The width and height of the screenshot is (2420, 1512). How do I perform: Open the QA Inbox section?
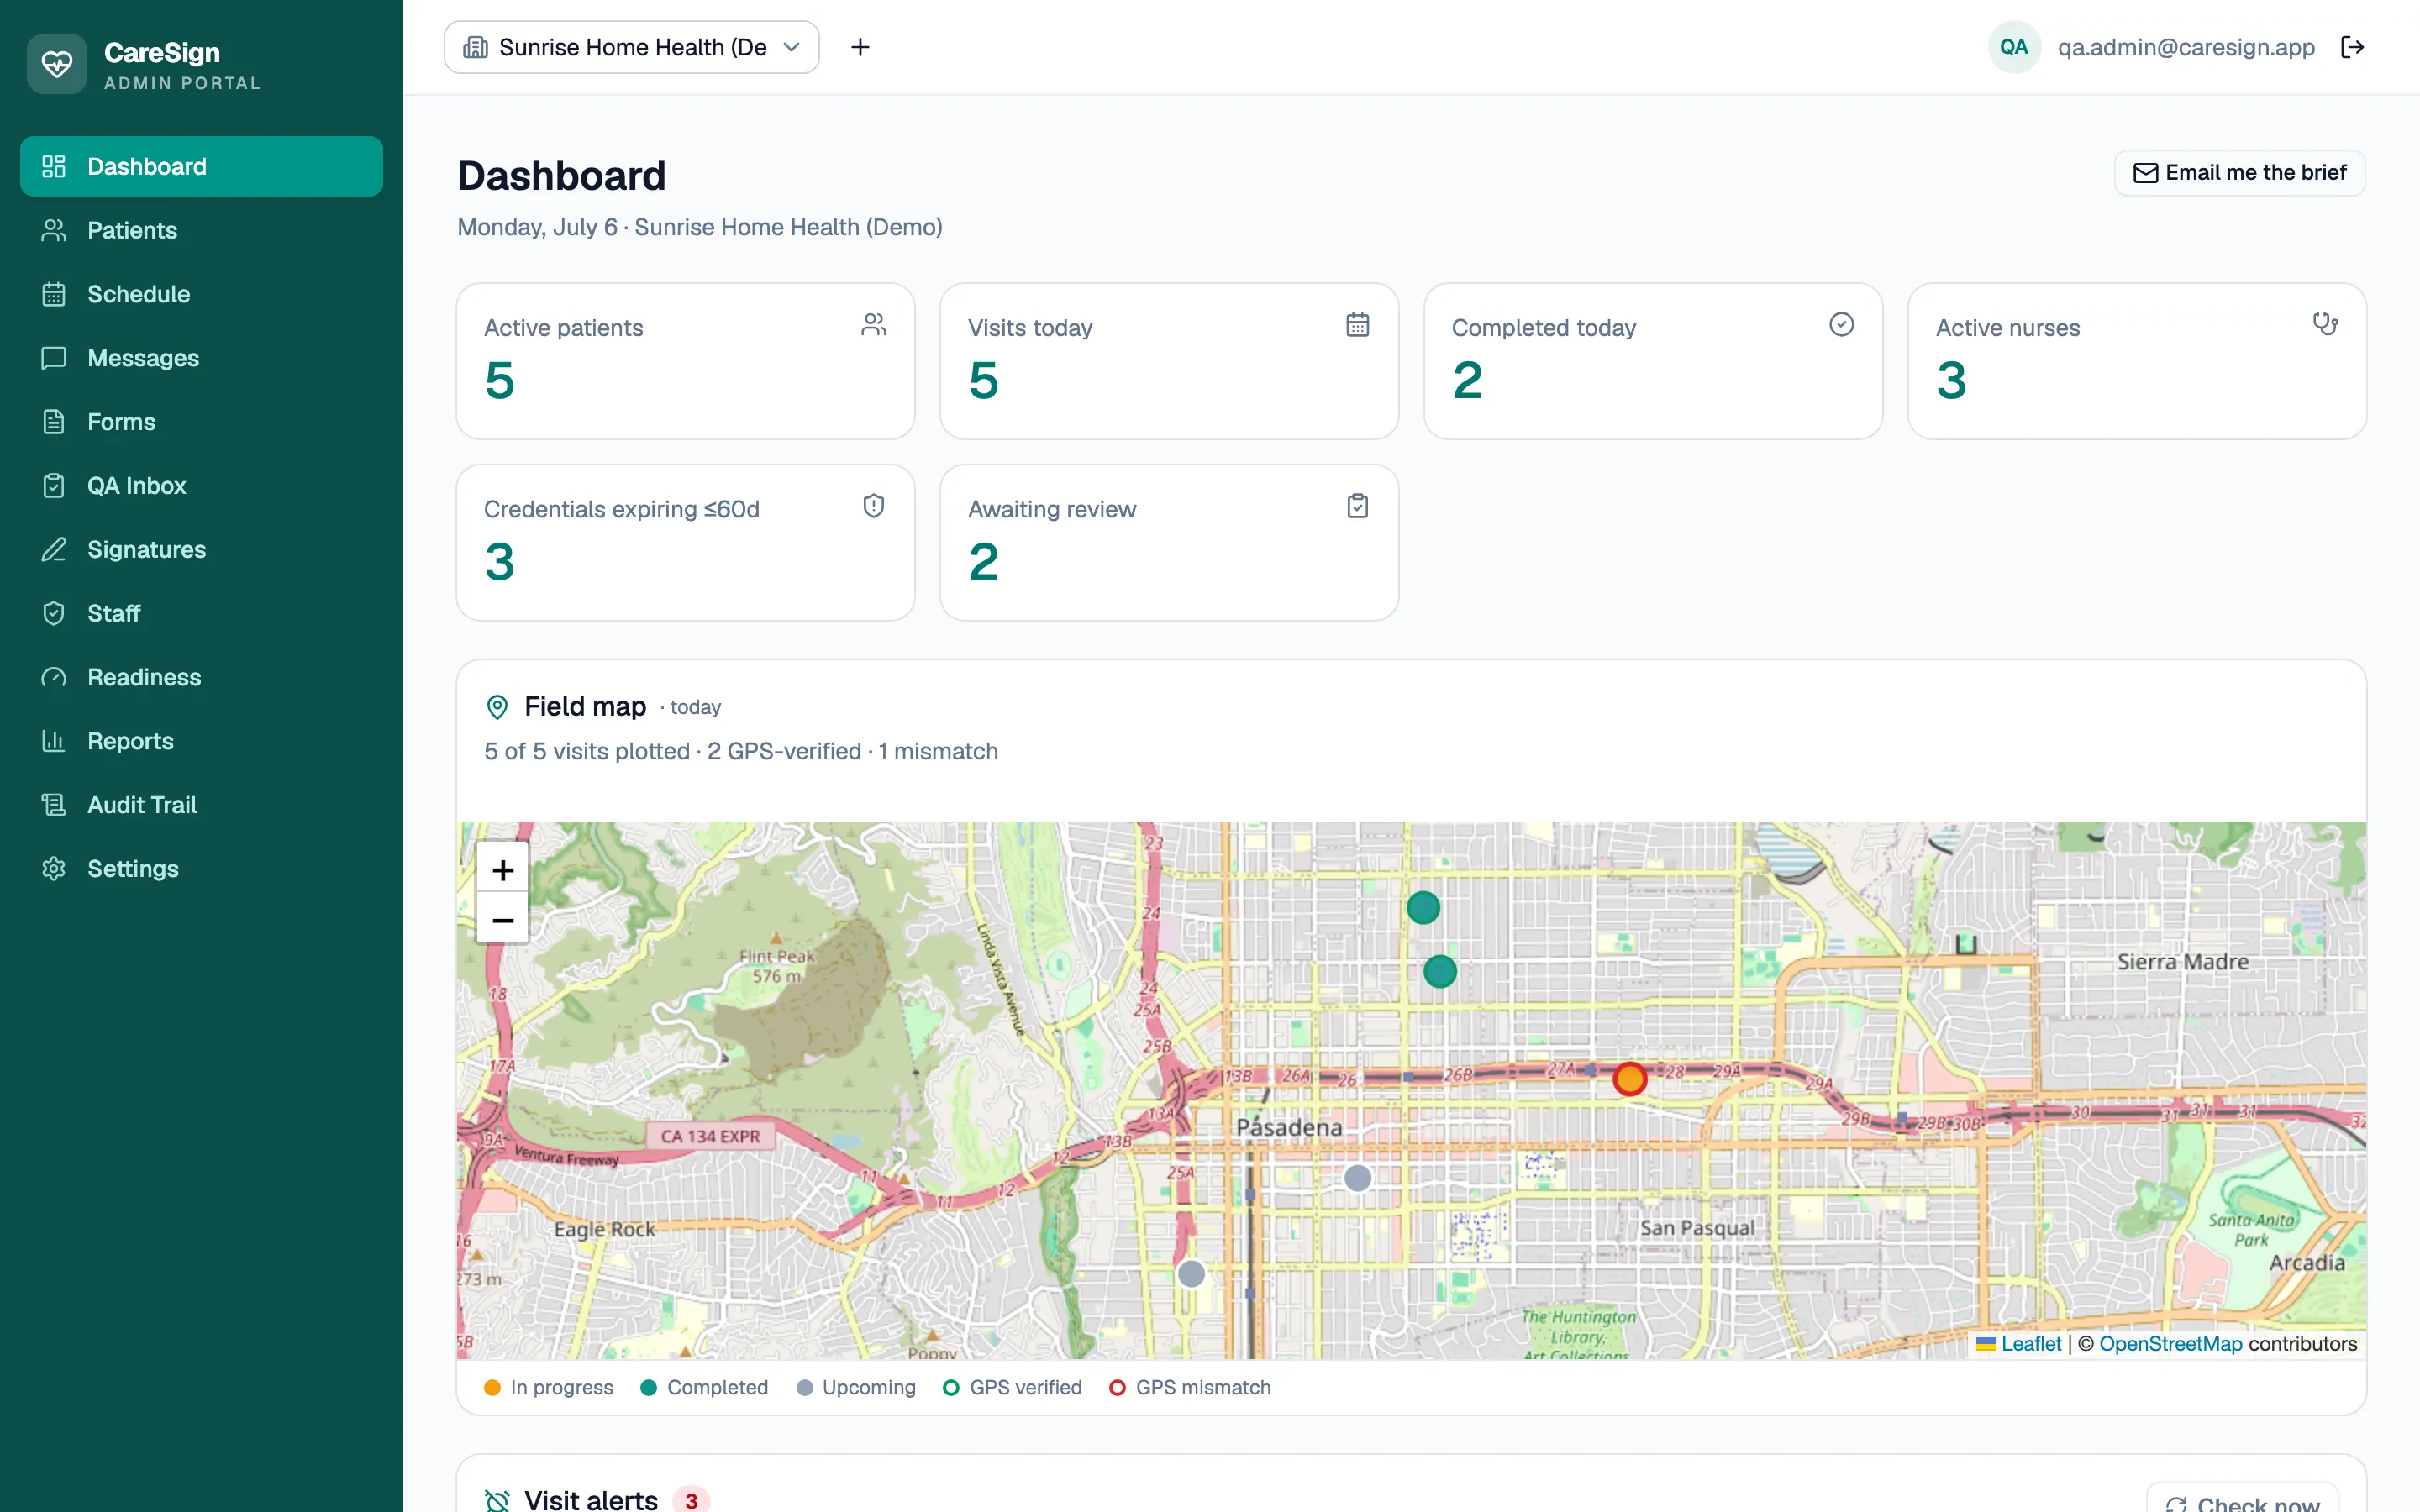pyautogui.click(x=201, y=486)
